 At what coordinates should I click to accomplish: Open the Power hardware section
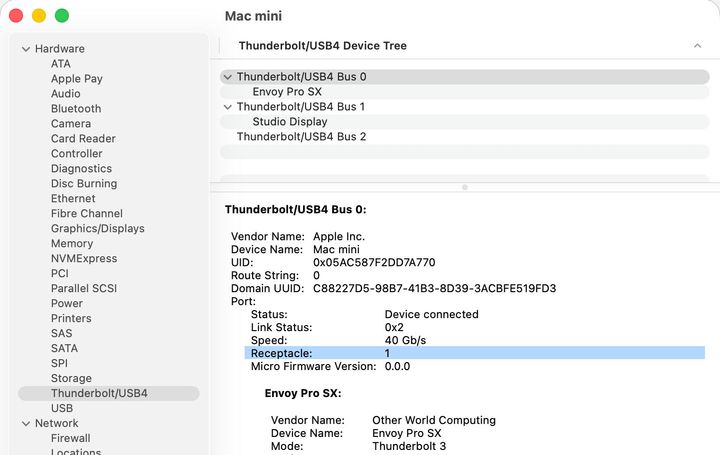(x=67, y=303)
